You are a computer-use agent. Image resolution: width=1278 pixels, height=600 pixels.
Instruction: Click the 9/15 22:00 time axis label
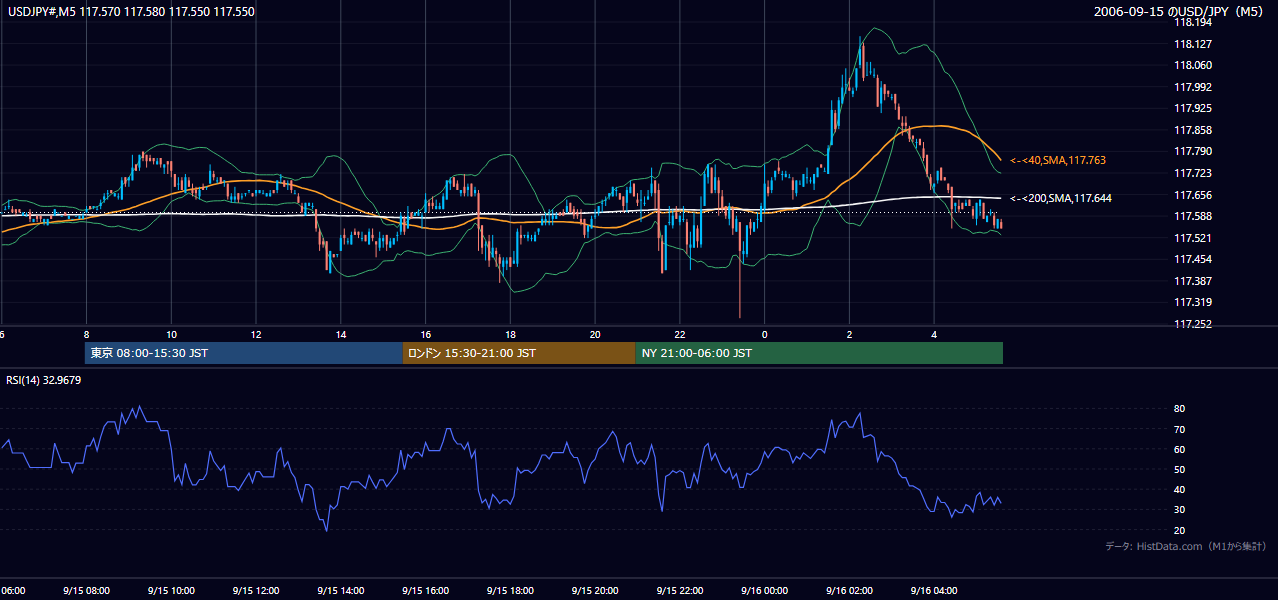(x=681, y=590)
